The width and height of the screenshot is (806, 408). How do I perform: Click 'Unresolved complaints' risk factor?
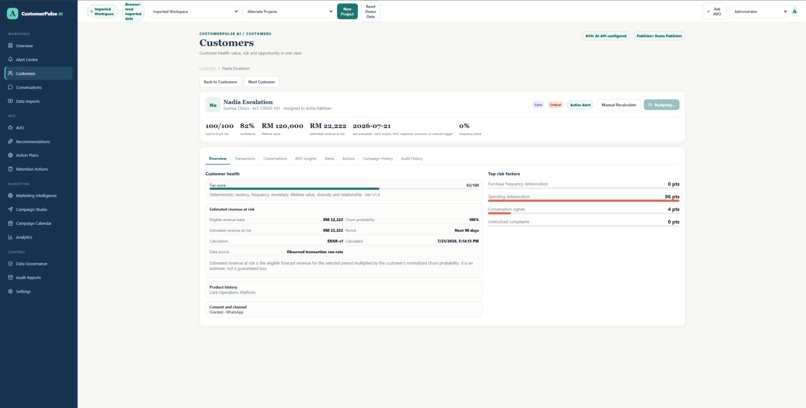click(508, 222)
